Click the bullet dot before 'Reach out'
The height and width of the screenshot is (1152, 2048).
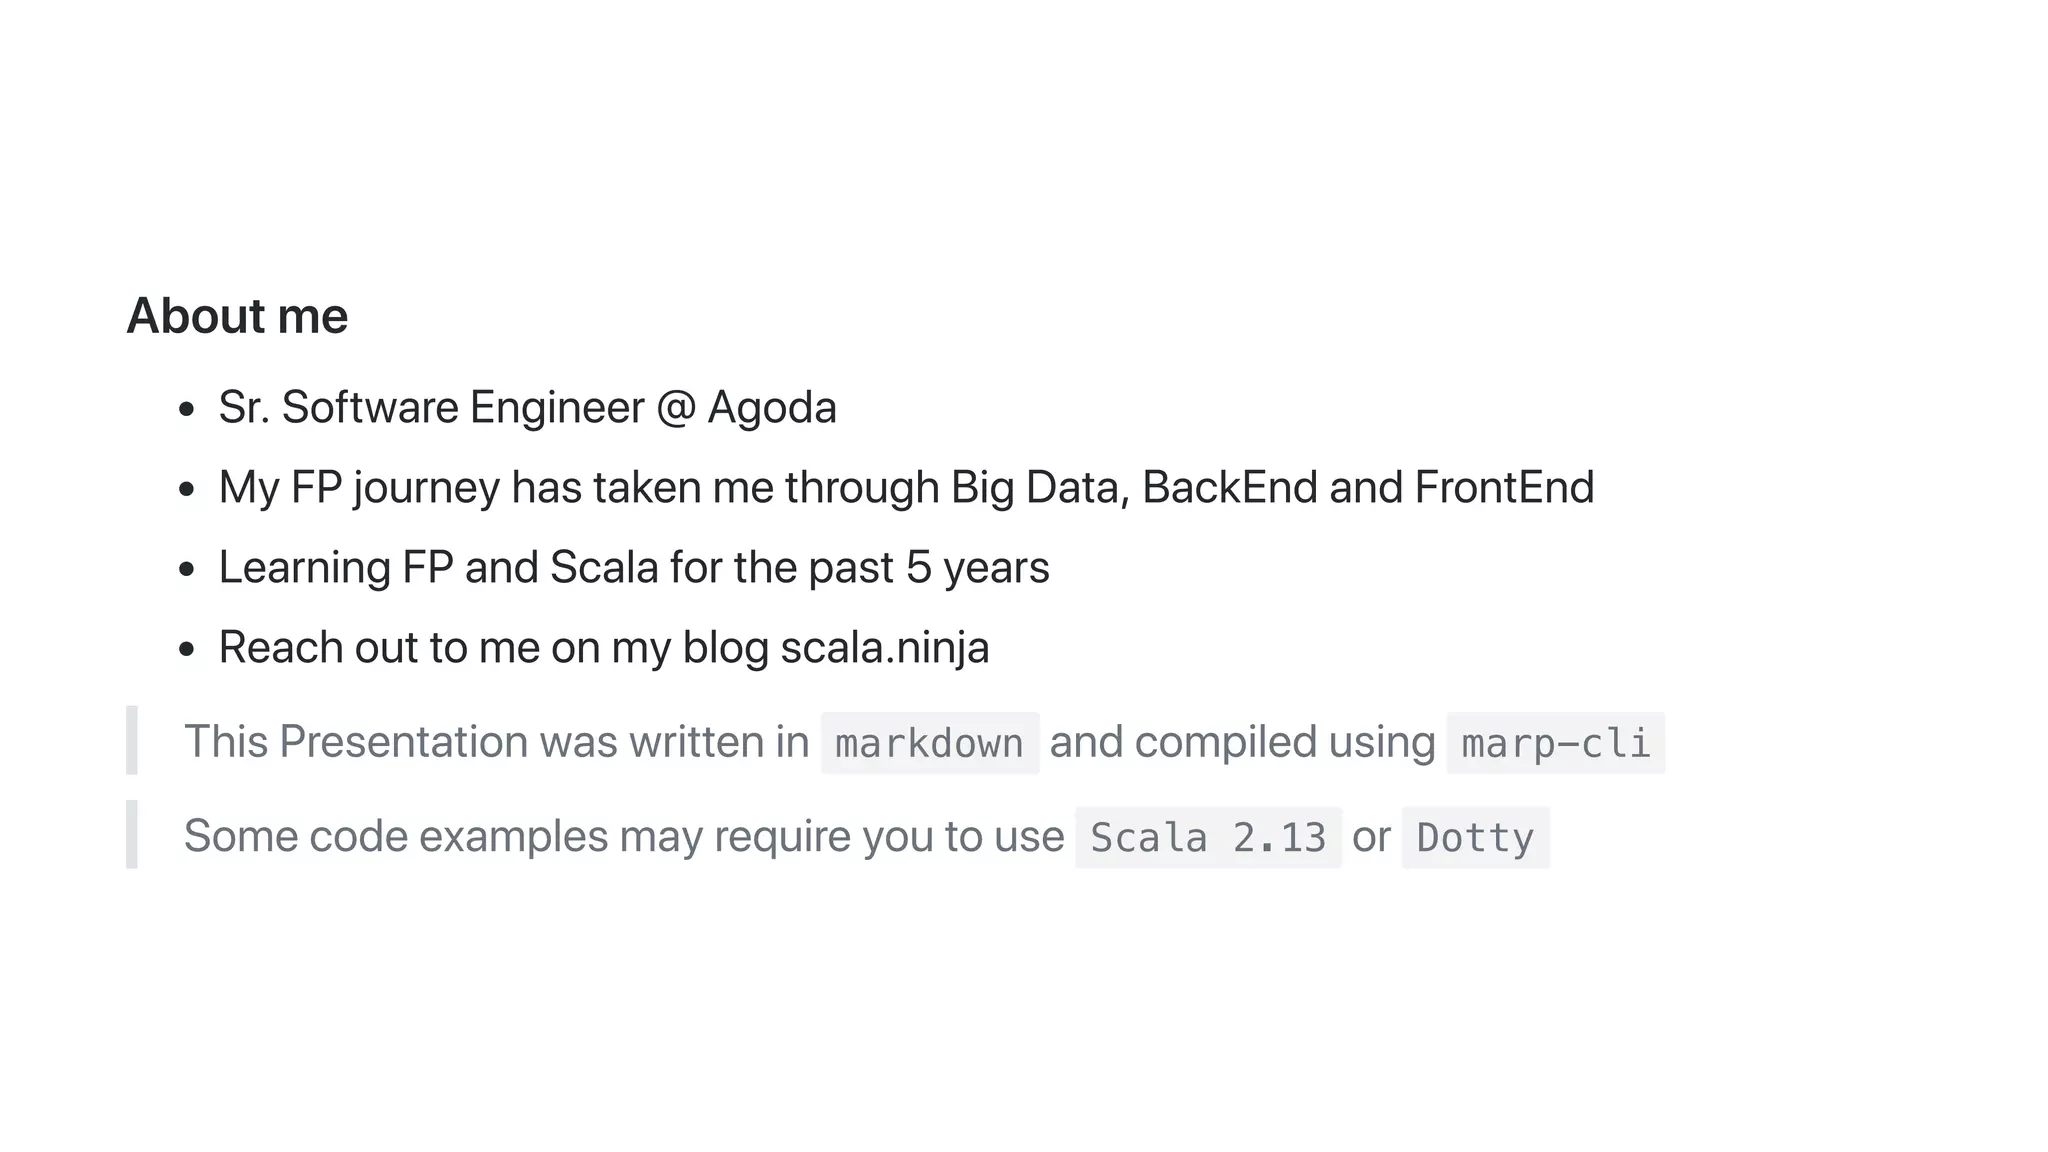186,650
